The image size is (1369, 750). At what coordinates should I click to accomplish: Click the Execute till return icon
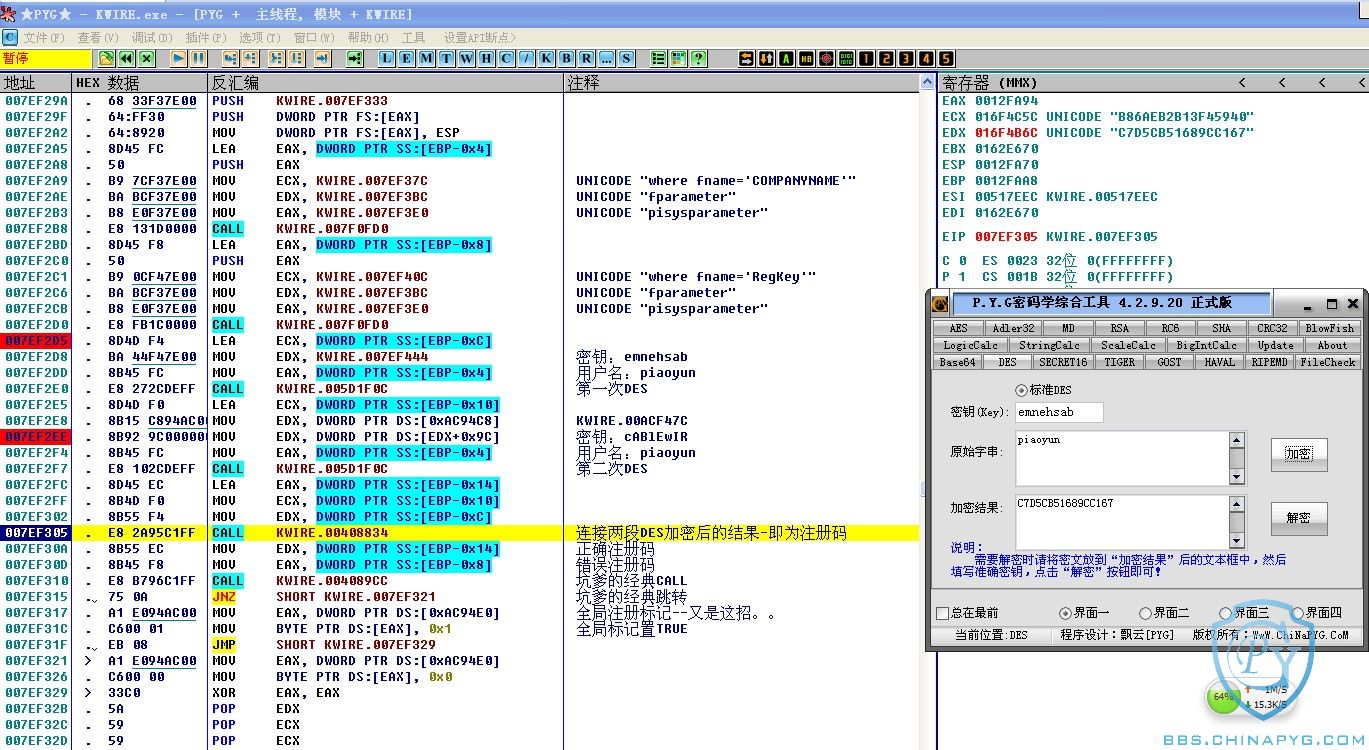(322, 58)
